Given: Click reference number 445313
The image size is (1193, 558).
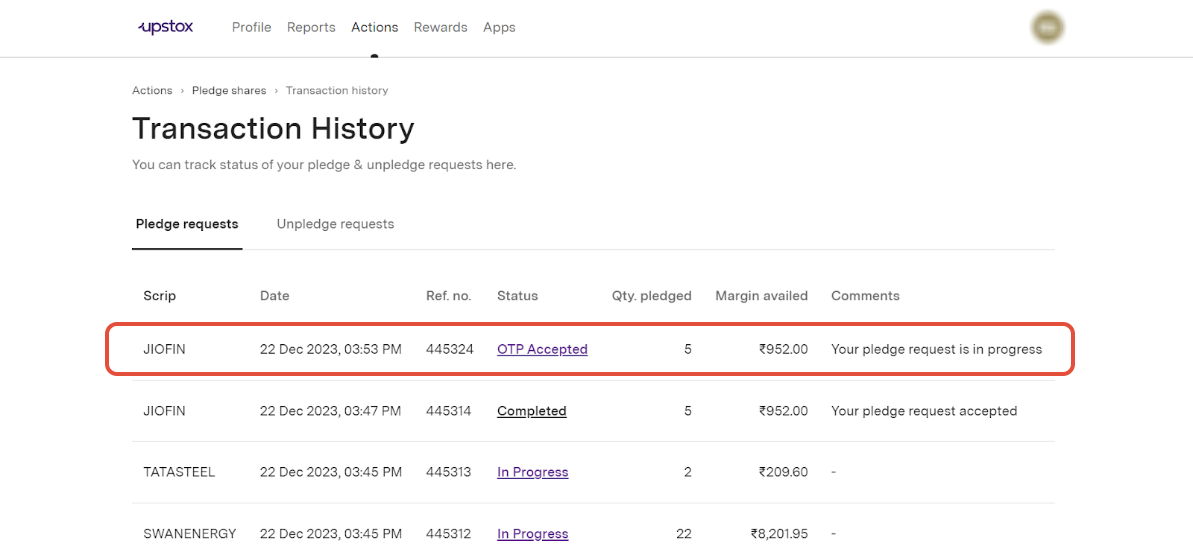Looking at the screenshot, I should (x=449, y=472).
